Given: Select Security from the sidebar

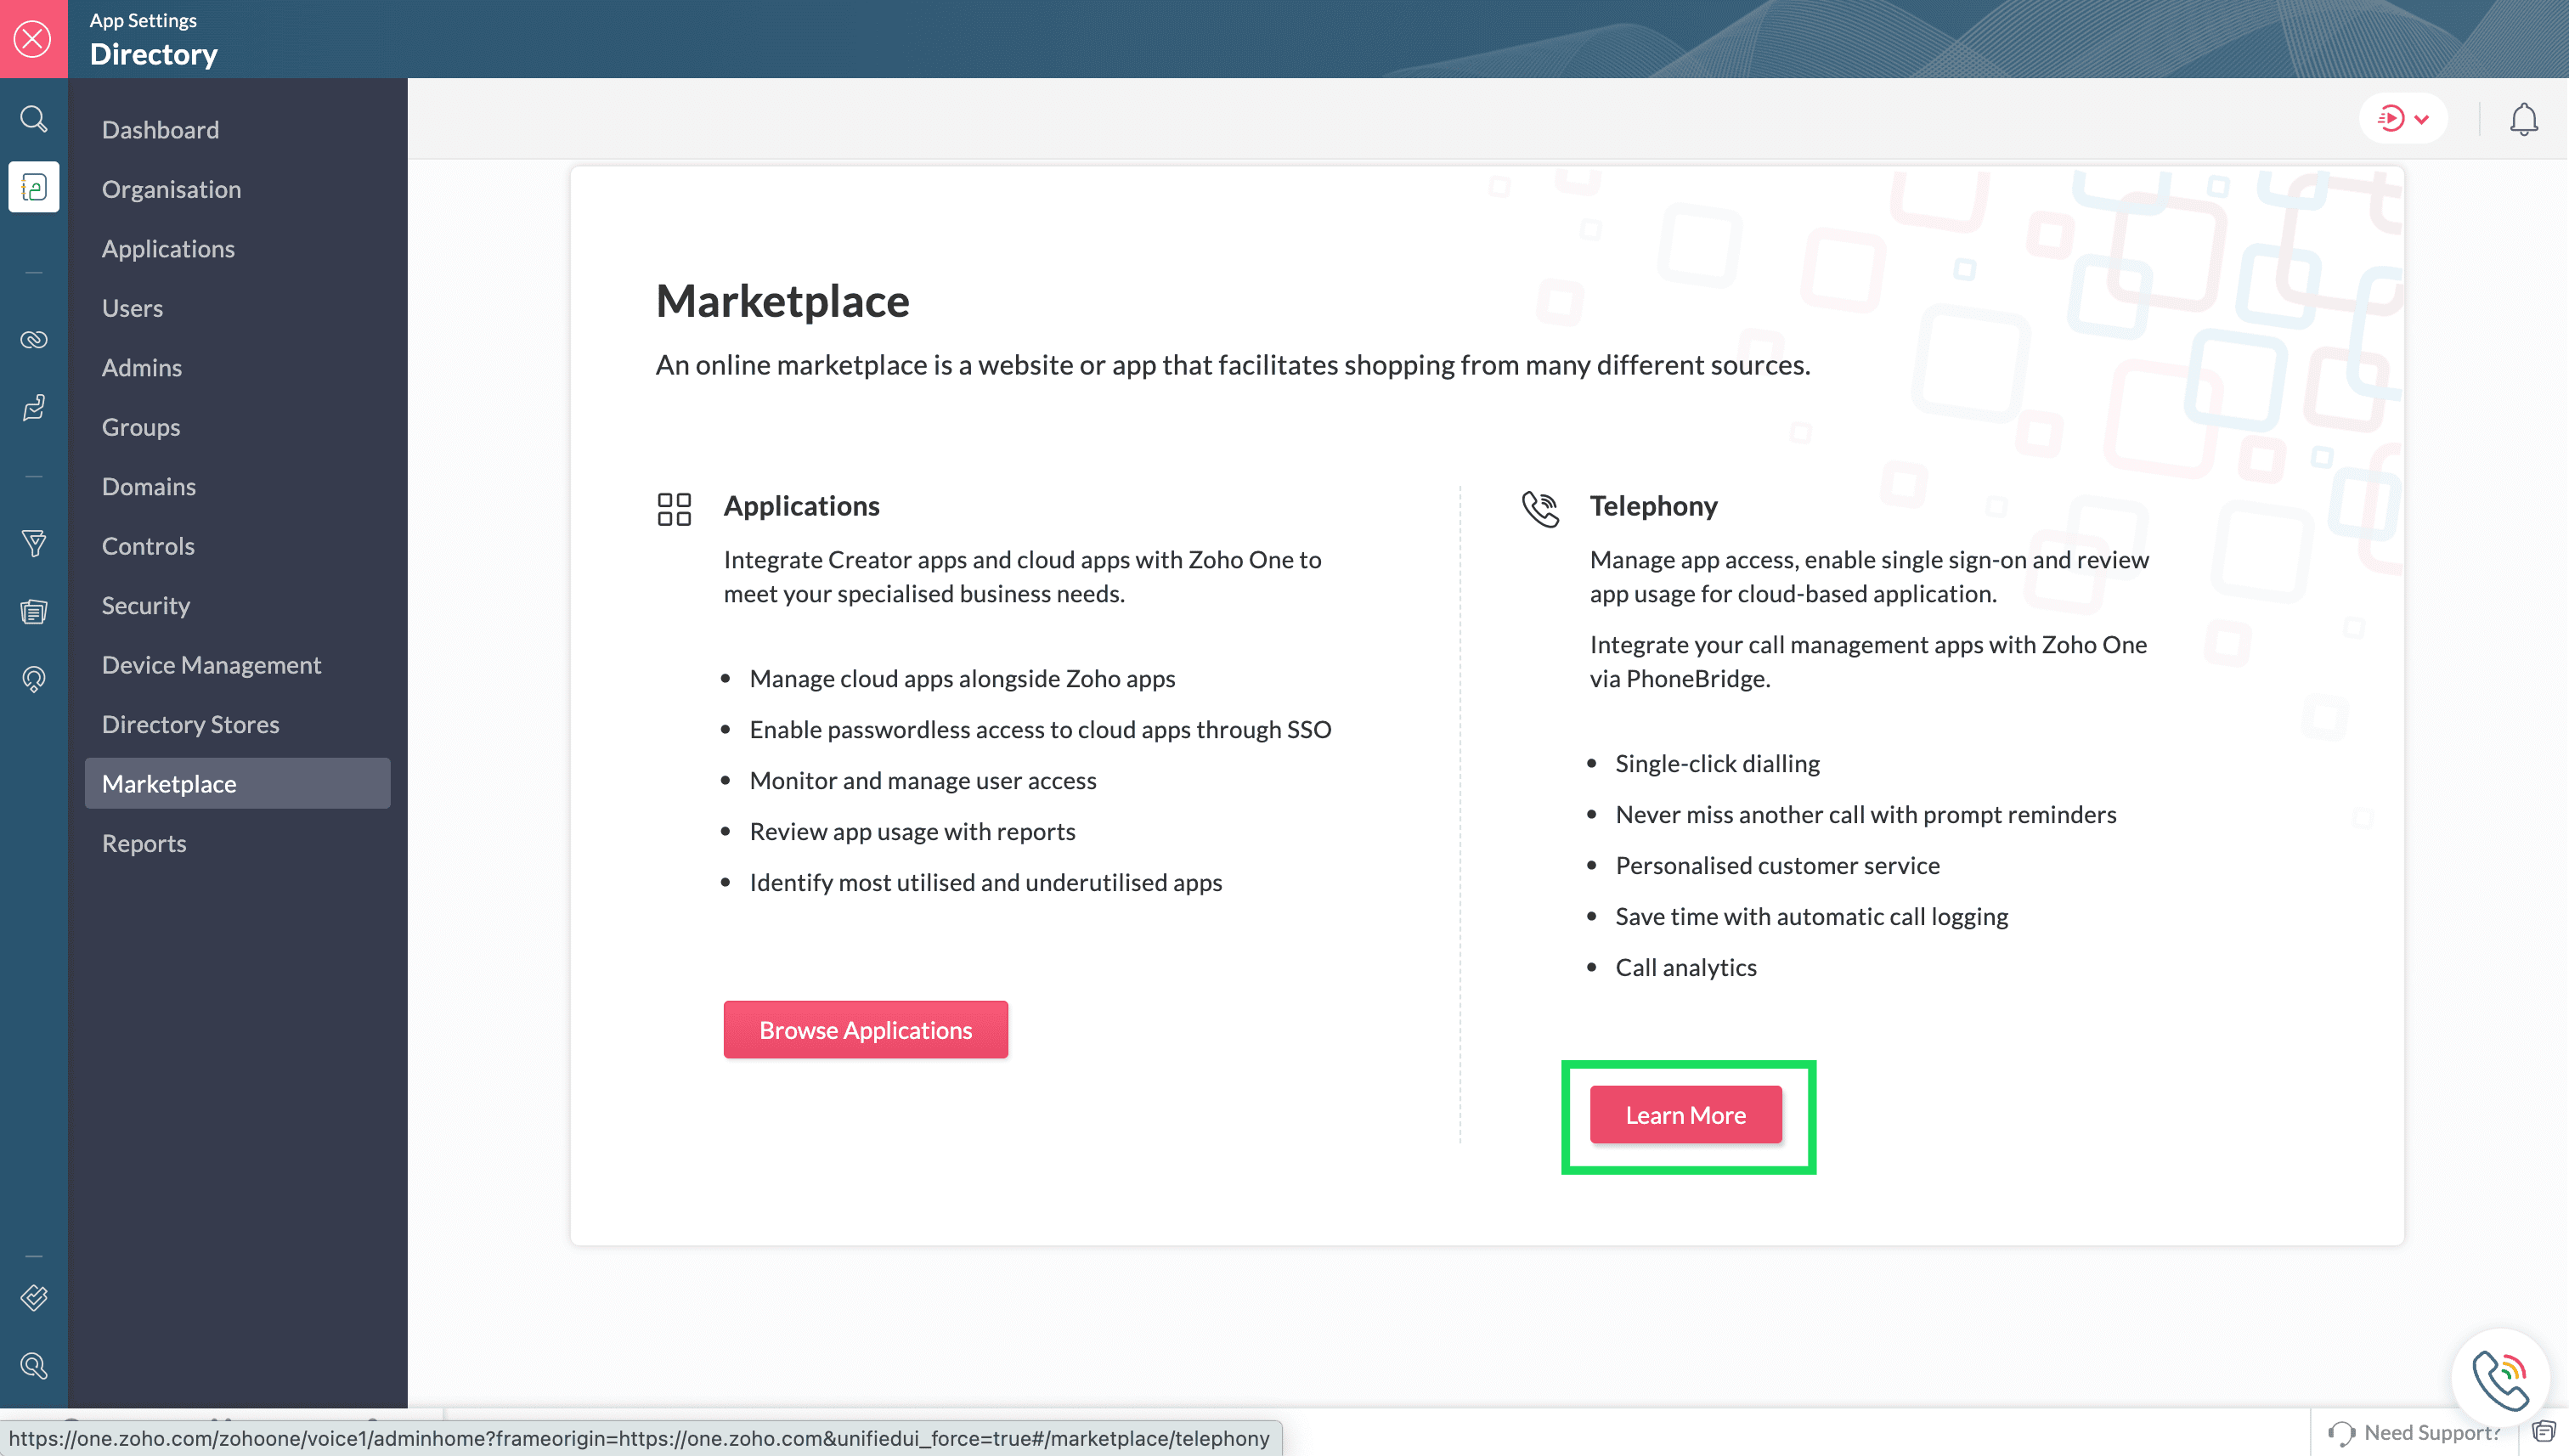Looking at the screenshot, I should pos(145,605).
